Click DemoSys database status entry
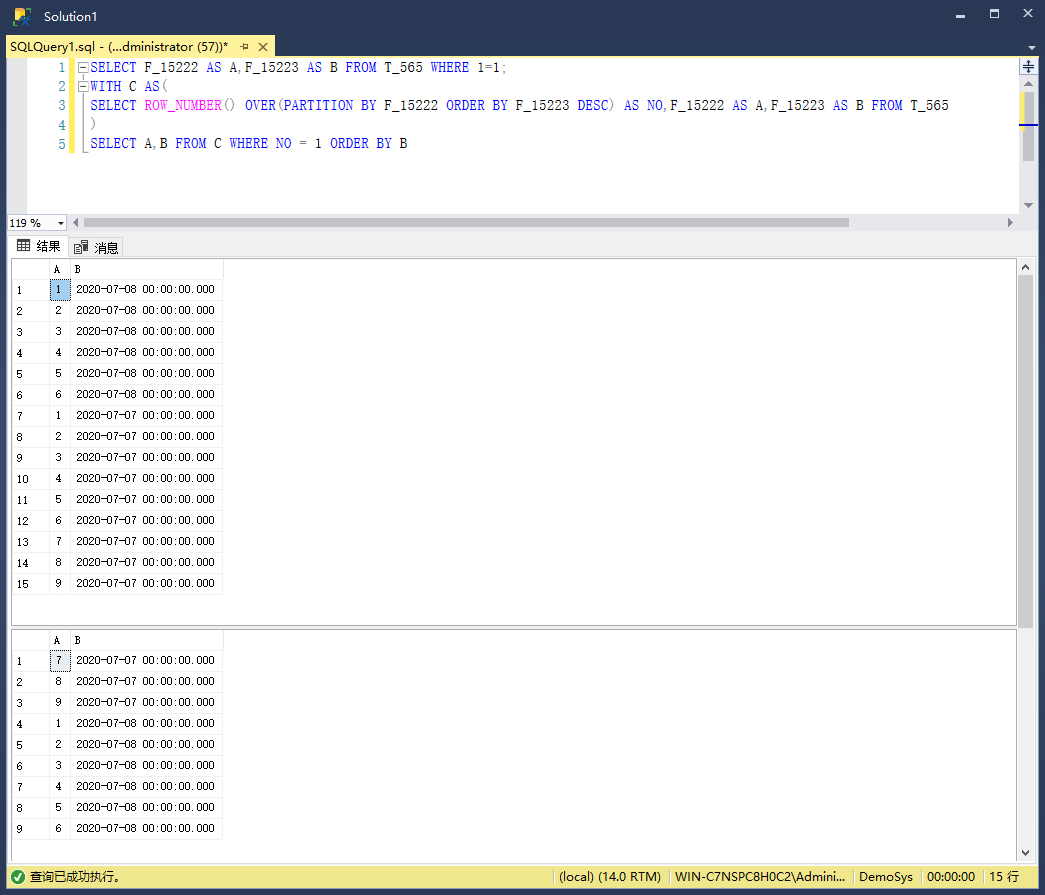The width and height of the screenshot is (1045, 895). 886,877
